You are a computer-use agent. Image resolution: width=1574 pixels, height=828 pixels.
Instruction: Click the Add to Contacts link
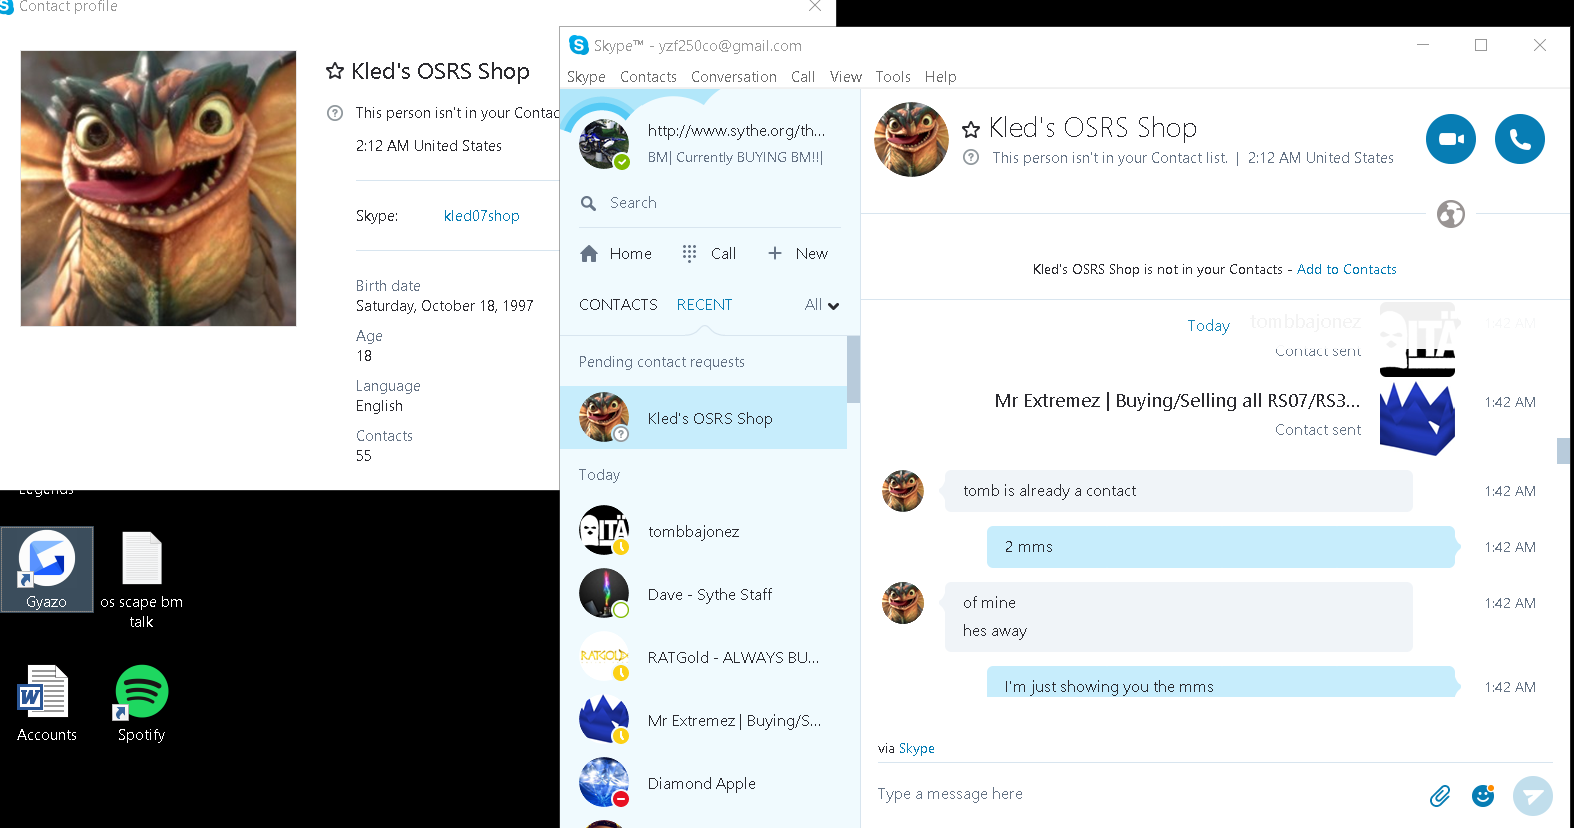pyautogui.click(x=1347, y=270)
